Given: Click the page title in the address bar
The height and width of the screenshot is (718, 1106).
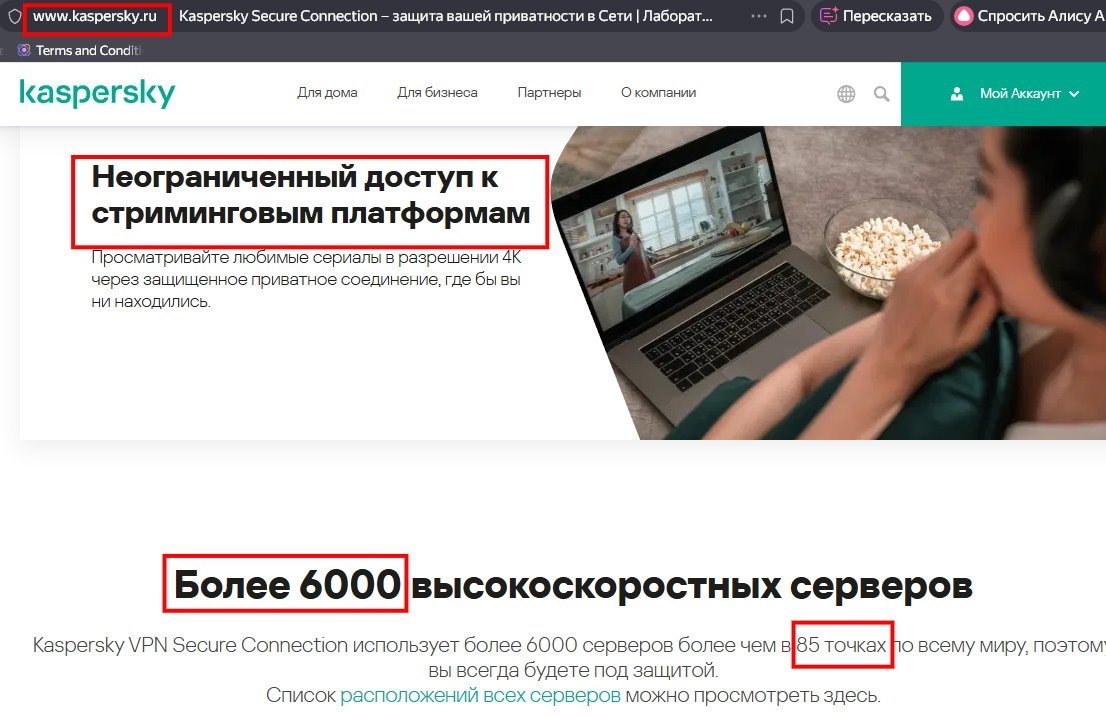Looking at the screenshot, I should coord(446,16).
